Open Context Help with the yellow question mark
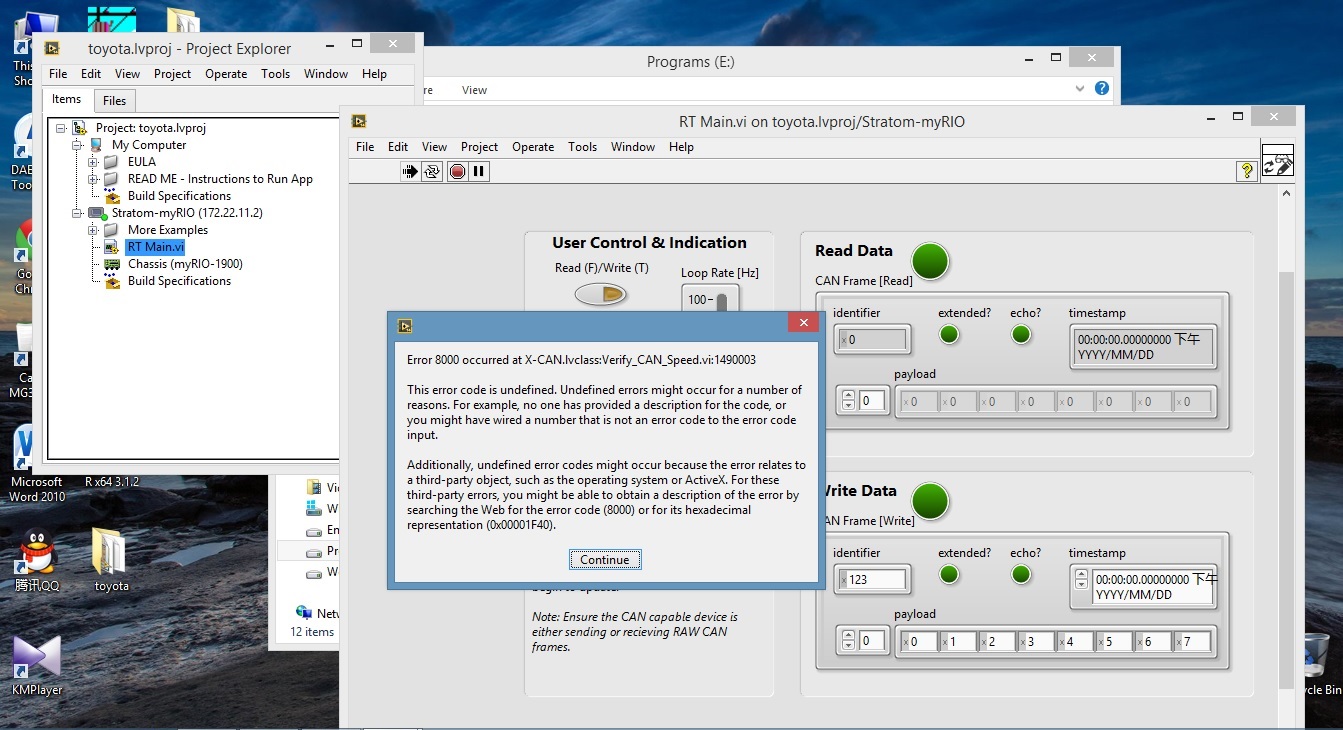1343x730 pixels. pyautogui.click(x=1246, y=171)
